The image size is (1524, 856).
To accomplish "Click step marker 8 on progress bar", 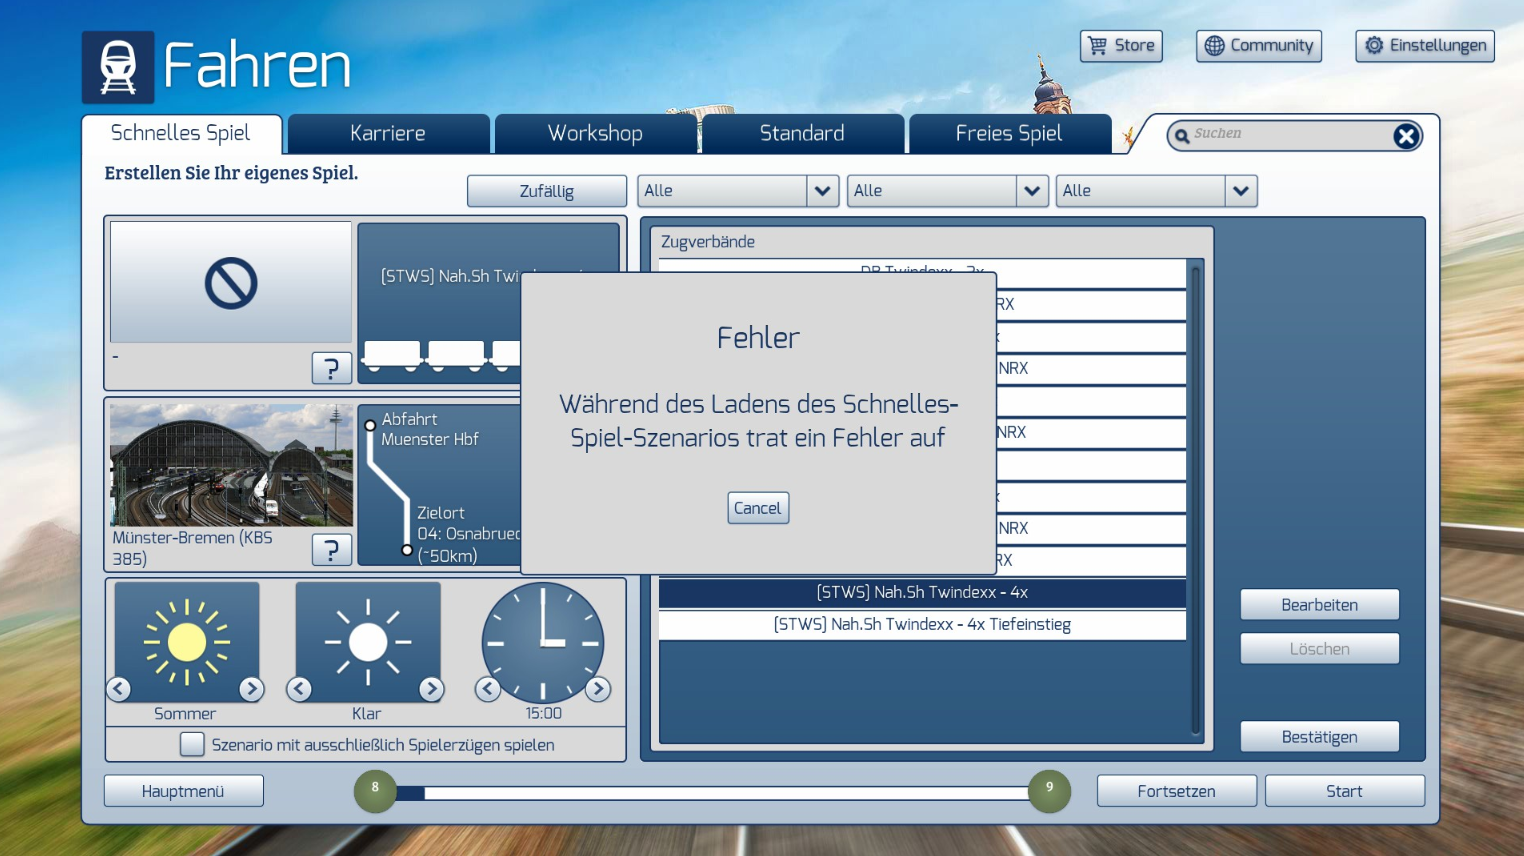I will click(375, 791).
